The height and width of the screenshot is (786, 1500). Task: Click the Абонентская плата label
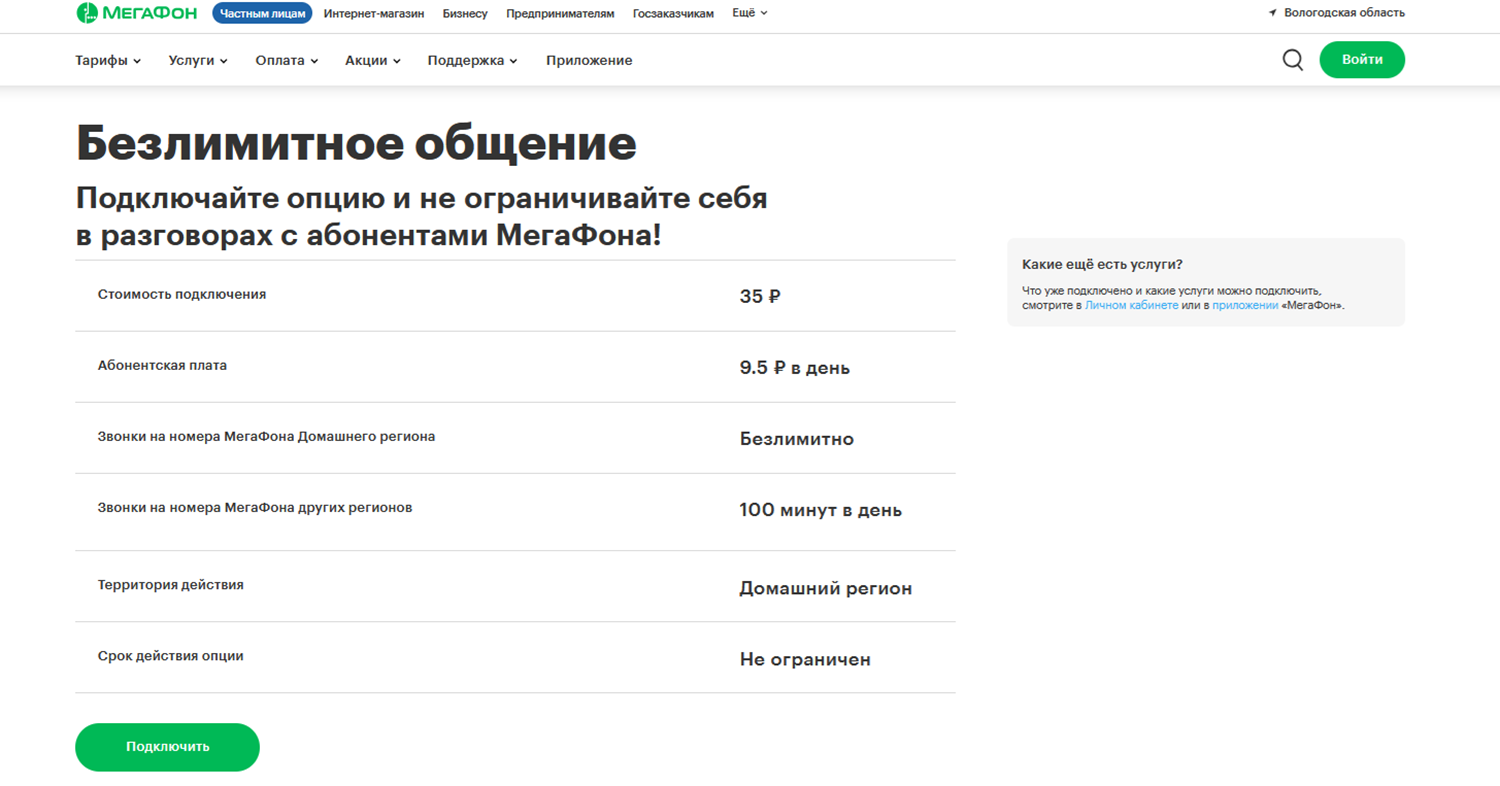(162, 365)
